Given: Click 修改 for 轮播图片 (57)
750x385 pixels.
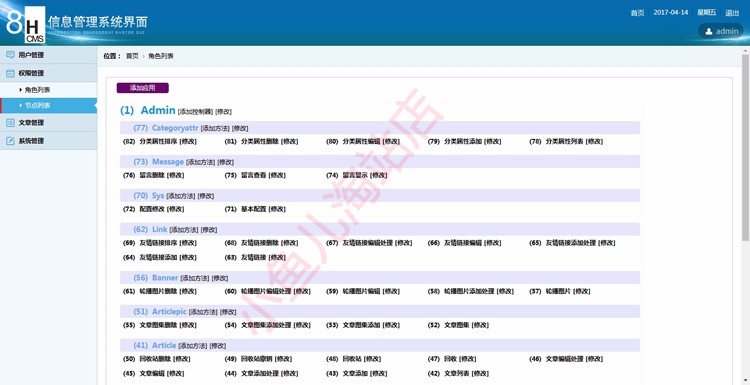Looking at the screenshot, I should point(582,291).
